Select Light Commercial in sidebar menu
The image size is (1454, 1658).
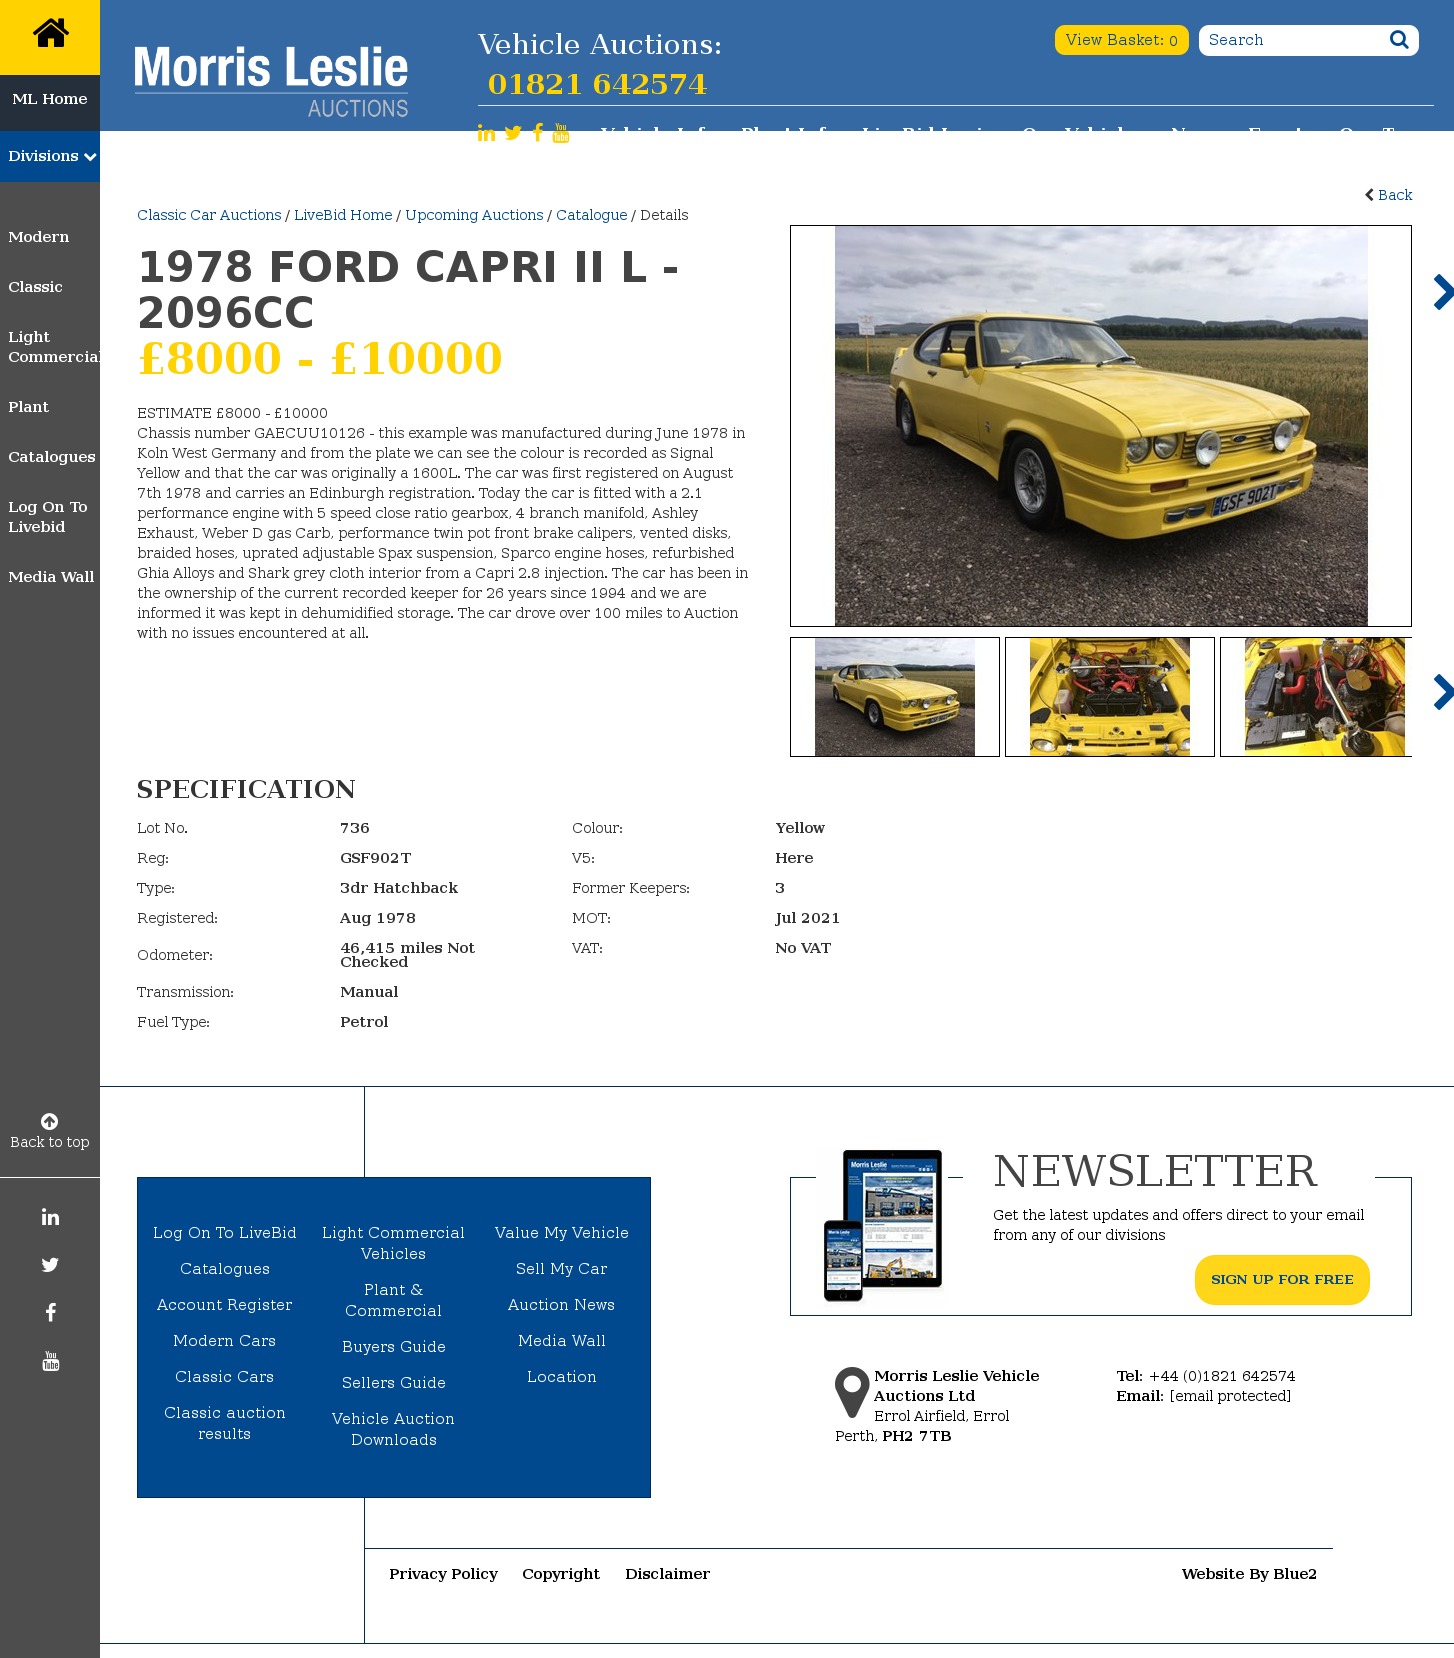[54, 347]
